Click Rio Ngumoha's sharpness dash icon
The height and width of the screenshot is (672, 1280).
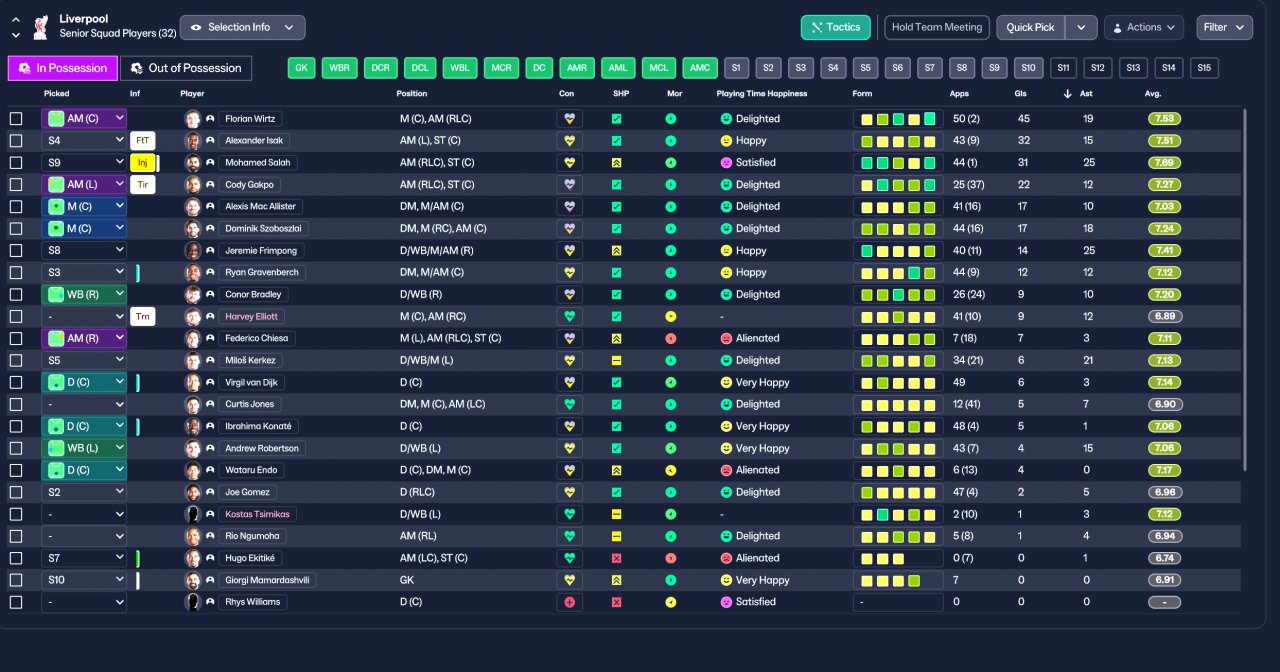pyautogui.click(x=616, y=536)
